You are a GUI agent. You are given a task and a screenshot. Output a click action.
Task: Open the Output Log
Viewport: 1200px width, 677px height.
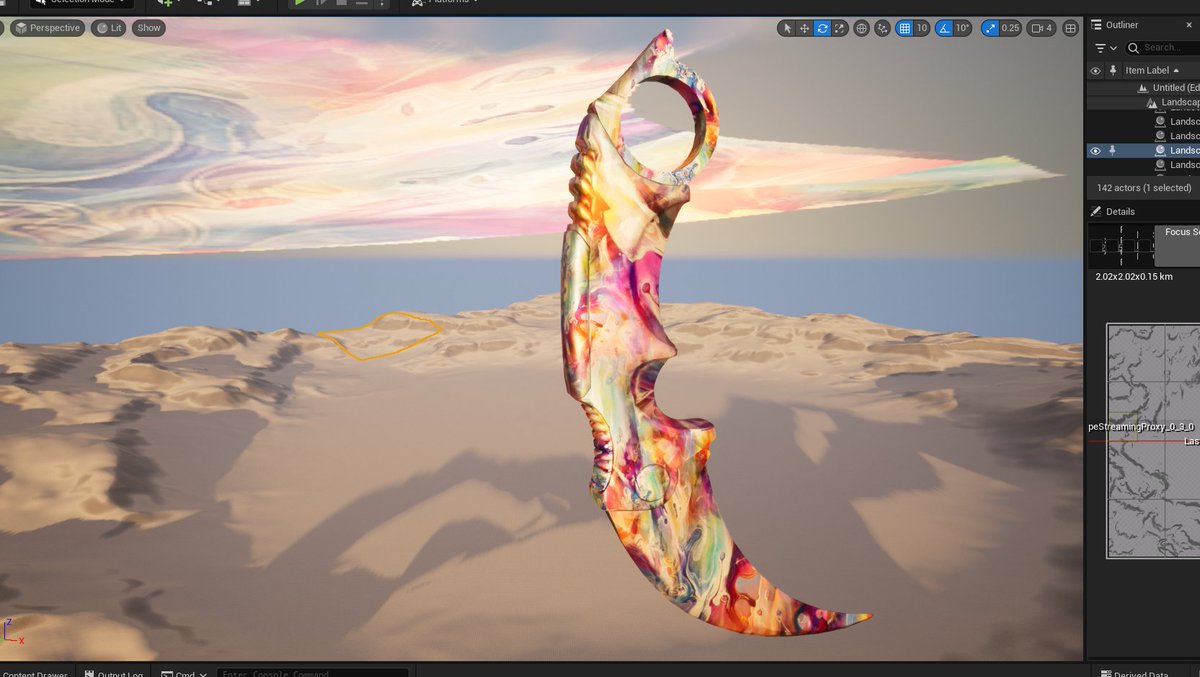113,672
